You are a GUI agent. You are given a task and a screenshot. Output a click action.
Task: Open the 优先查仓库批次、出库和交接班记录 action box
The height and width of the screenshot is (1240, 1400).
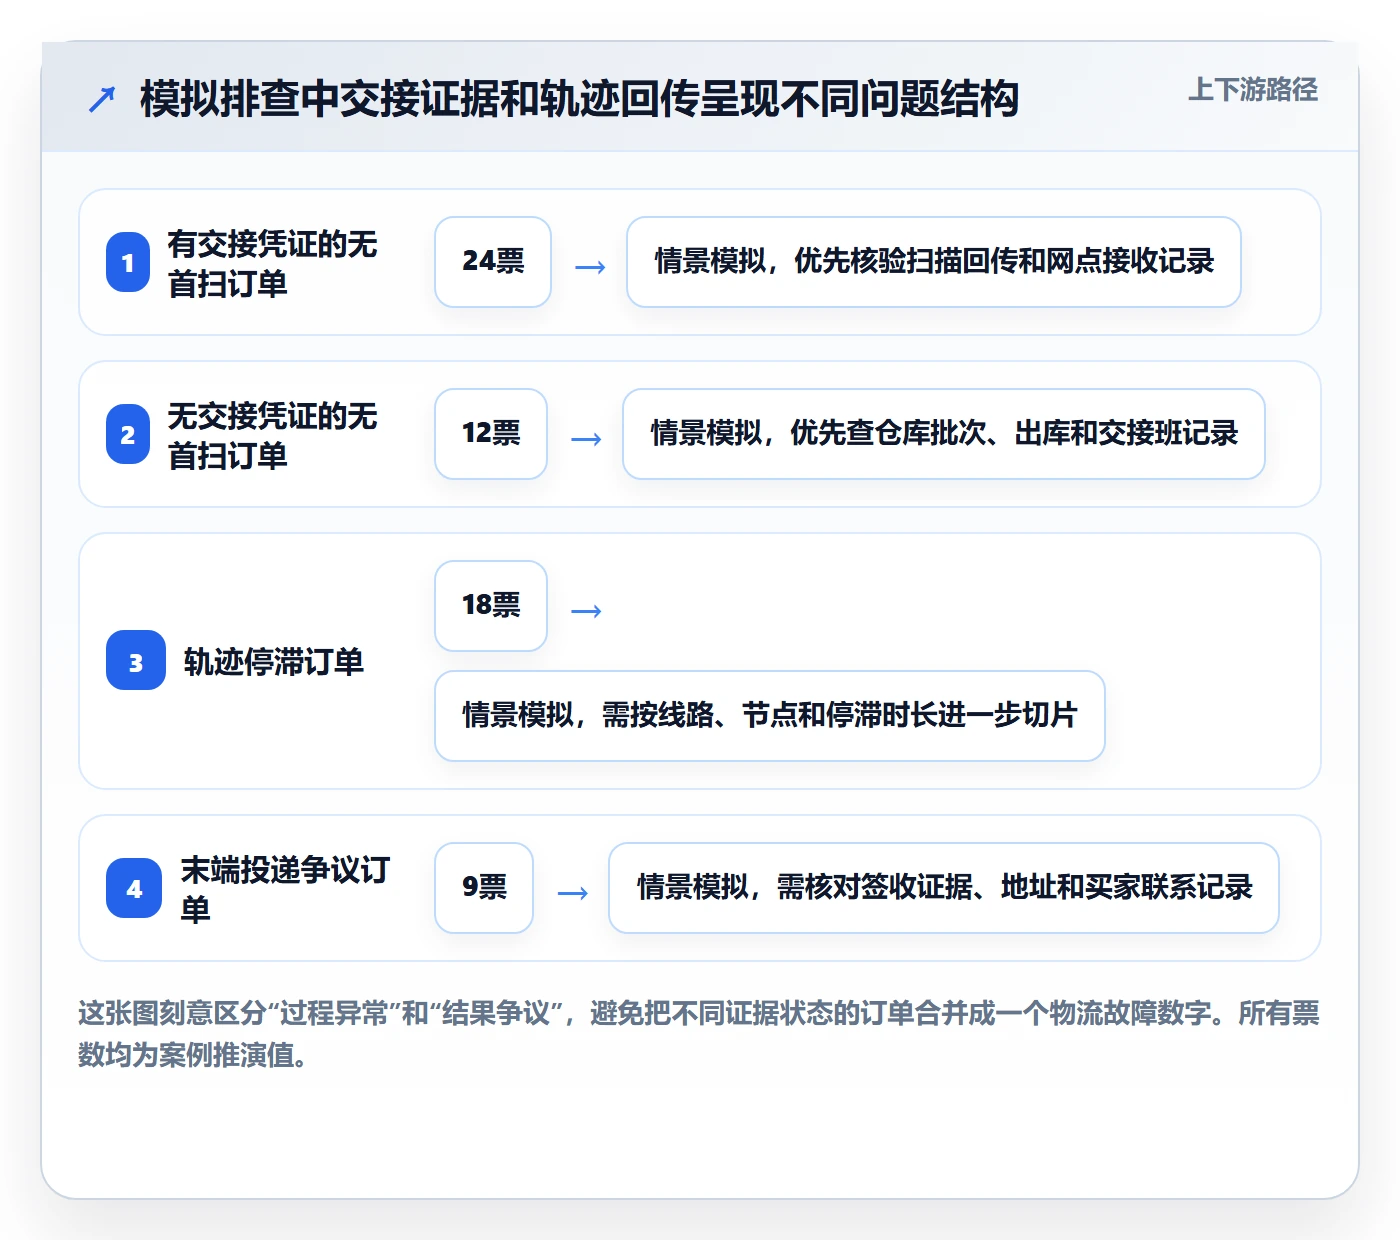click(x=944, y=434)
